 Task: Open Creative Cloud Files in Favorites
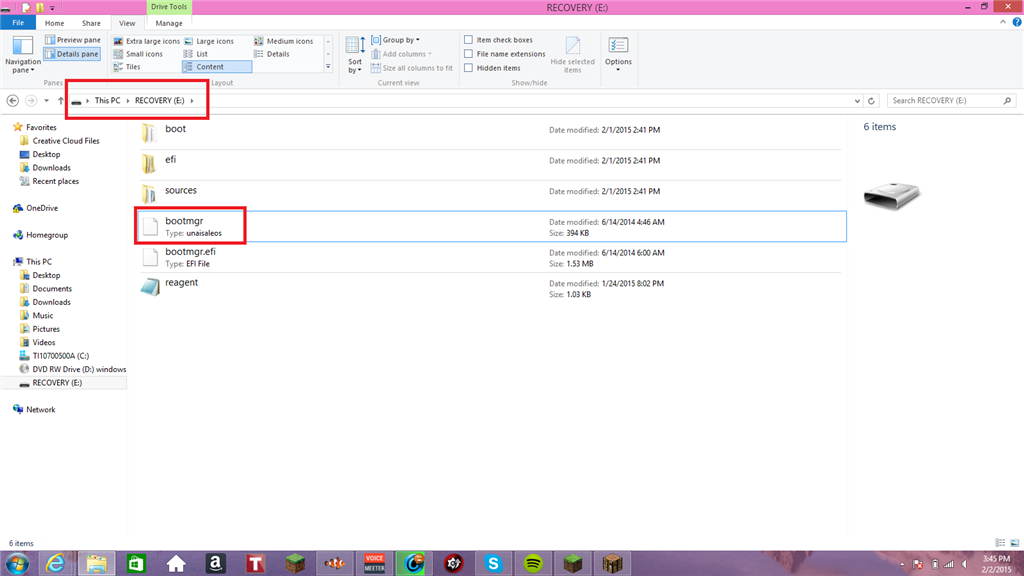coord(59,141)
